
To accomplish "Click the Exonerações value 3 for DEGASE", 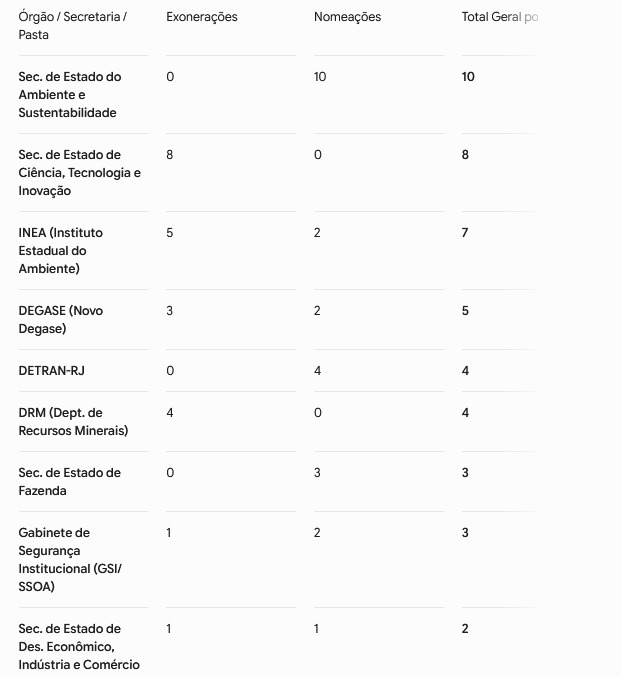I will pos(170,310).
